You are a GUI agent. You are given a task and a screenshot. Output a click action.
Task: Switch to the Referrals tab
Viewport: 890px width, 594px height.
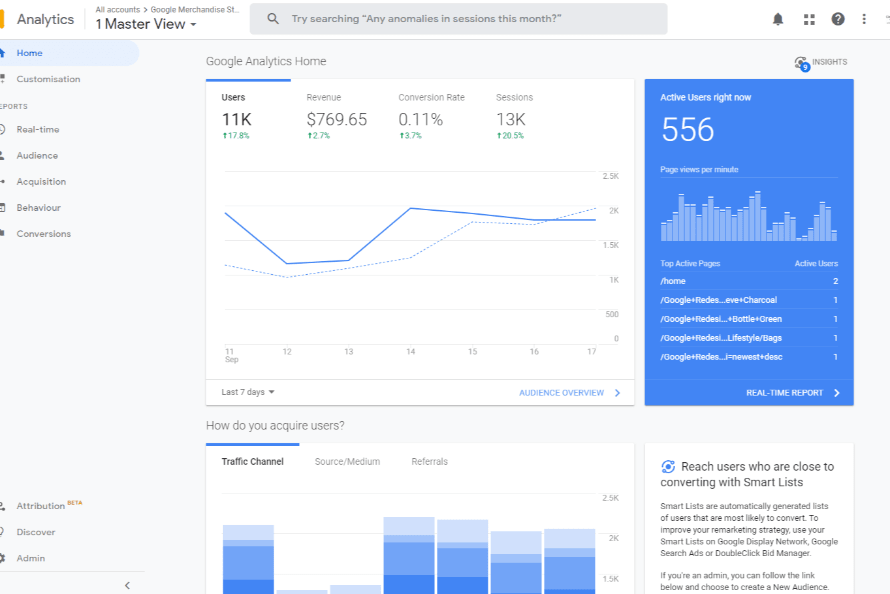tap(429, 462)
